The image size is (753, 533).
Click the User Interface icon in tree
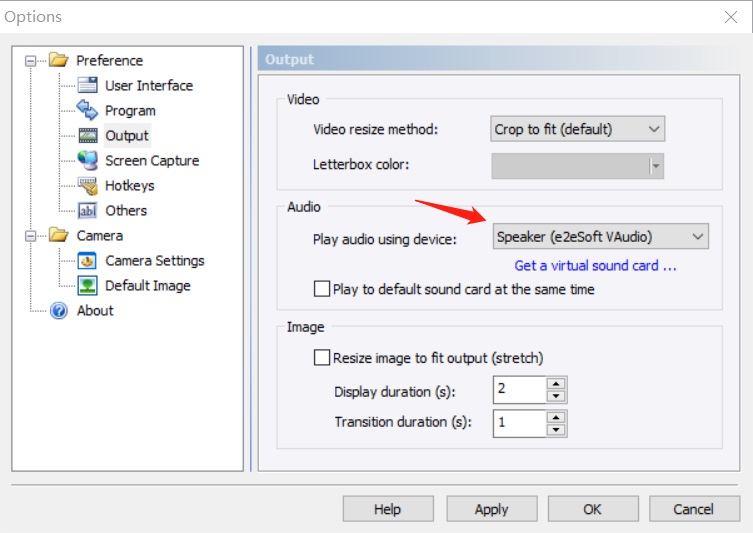pos(88,86)
